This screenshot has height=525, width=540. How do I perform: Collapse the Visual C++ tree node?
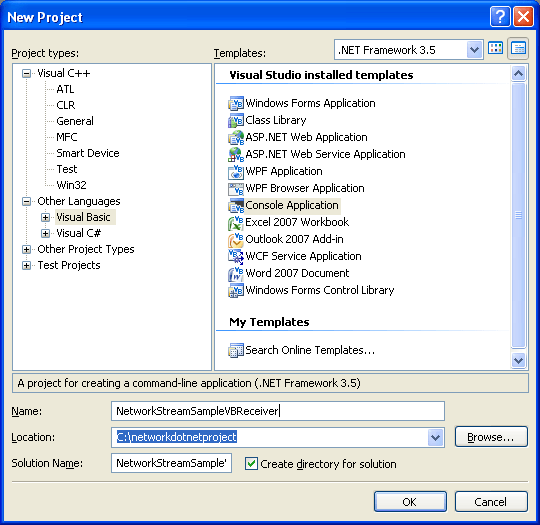(x=27, y=73)
